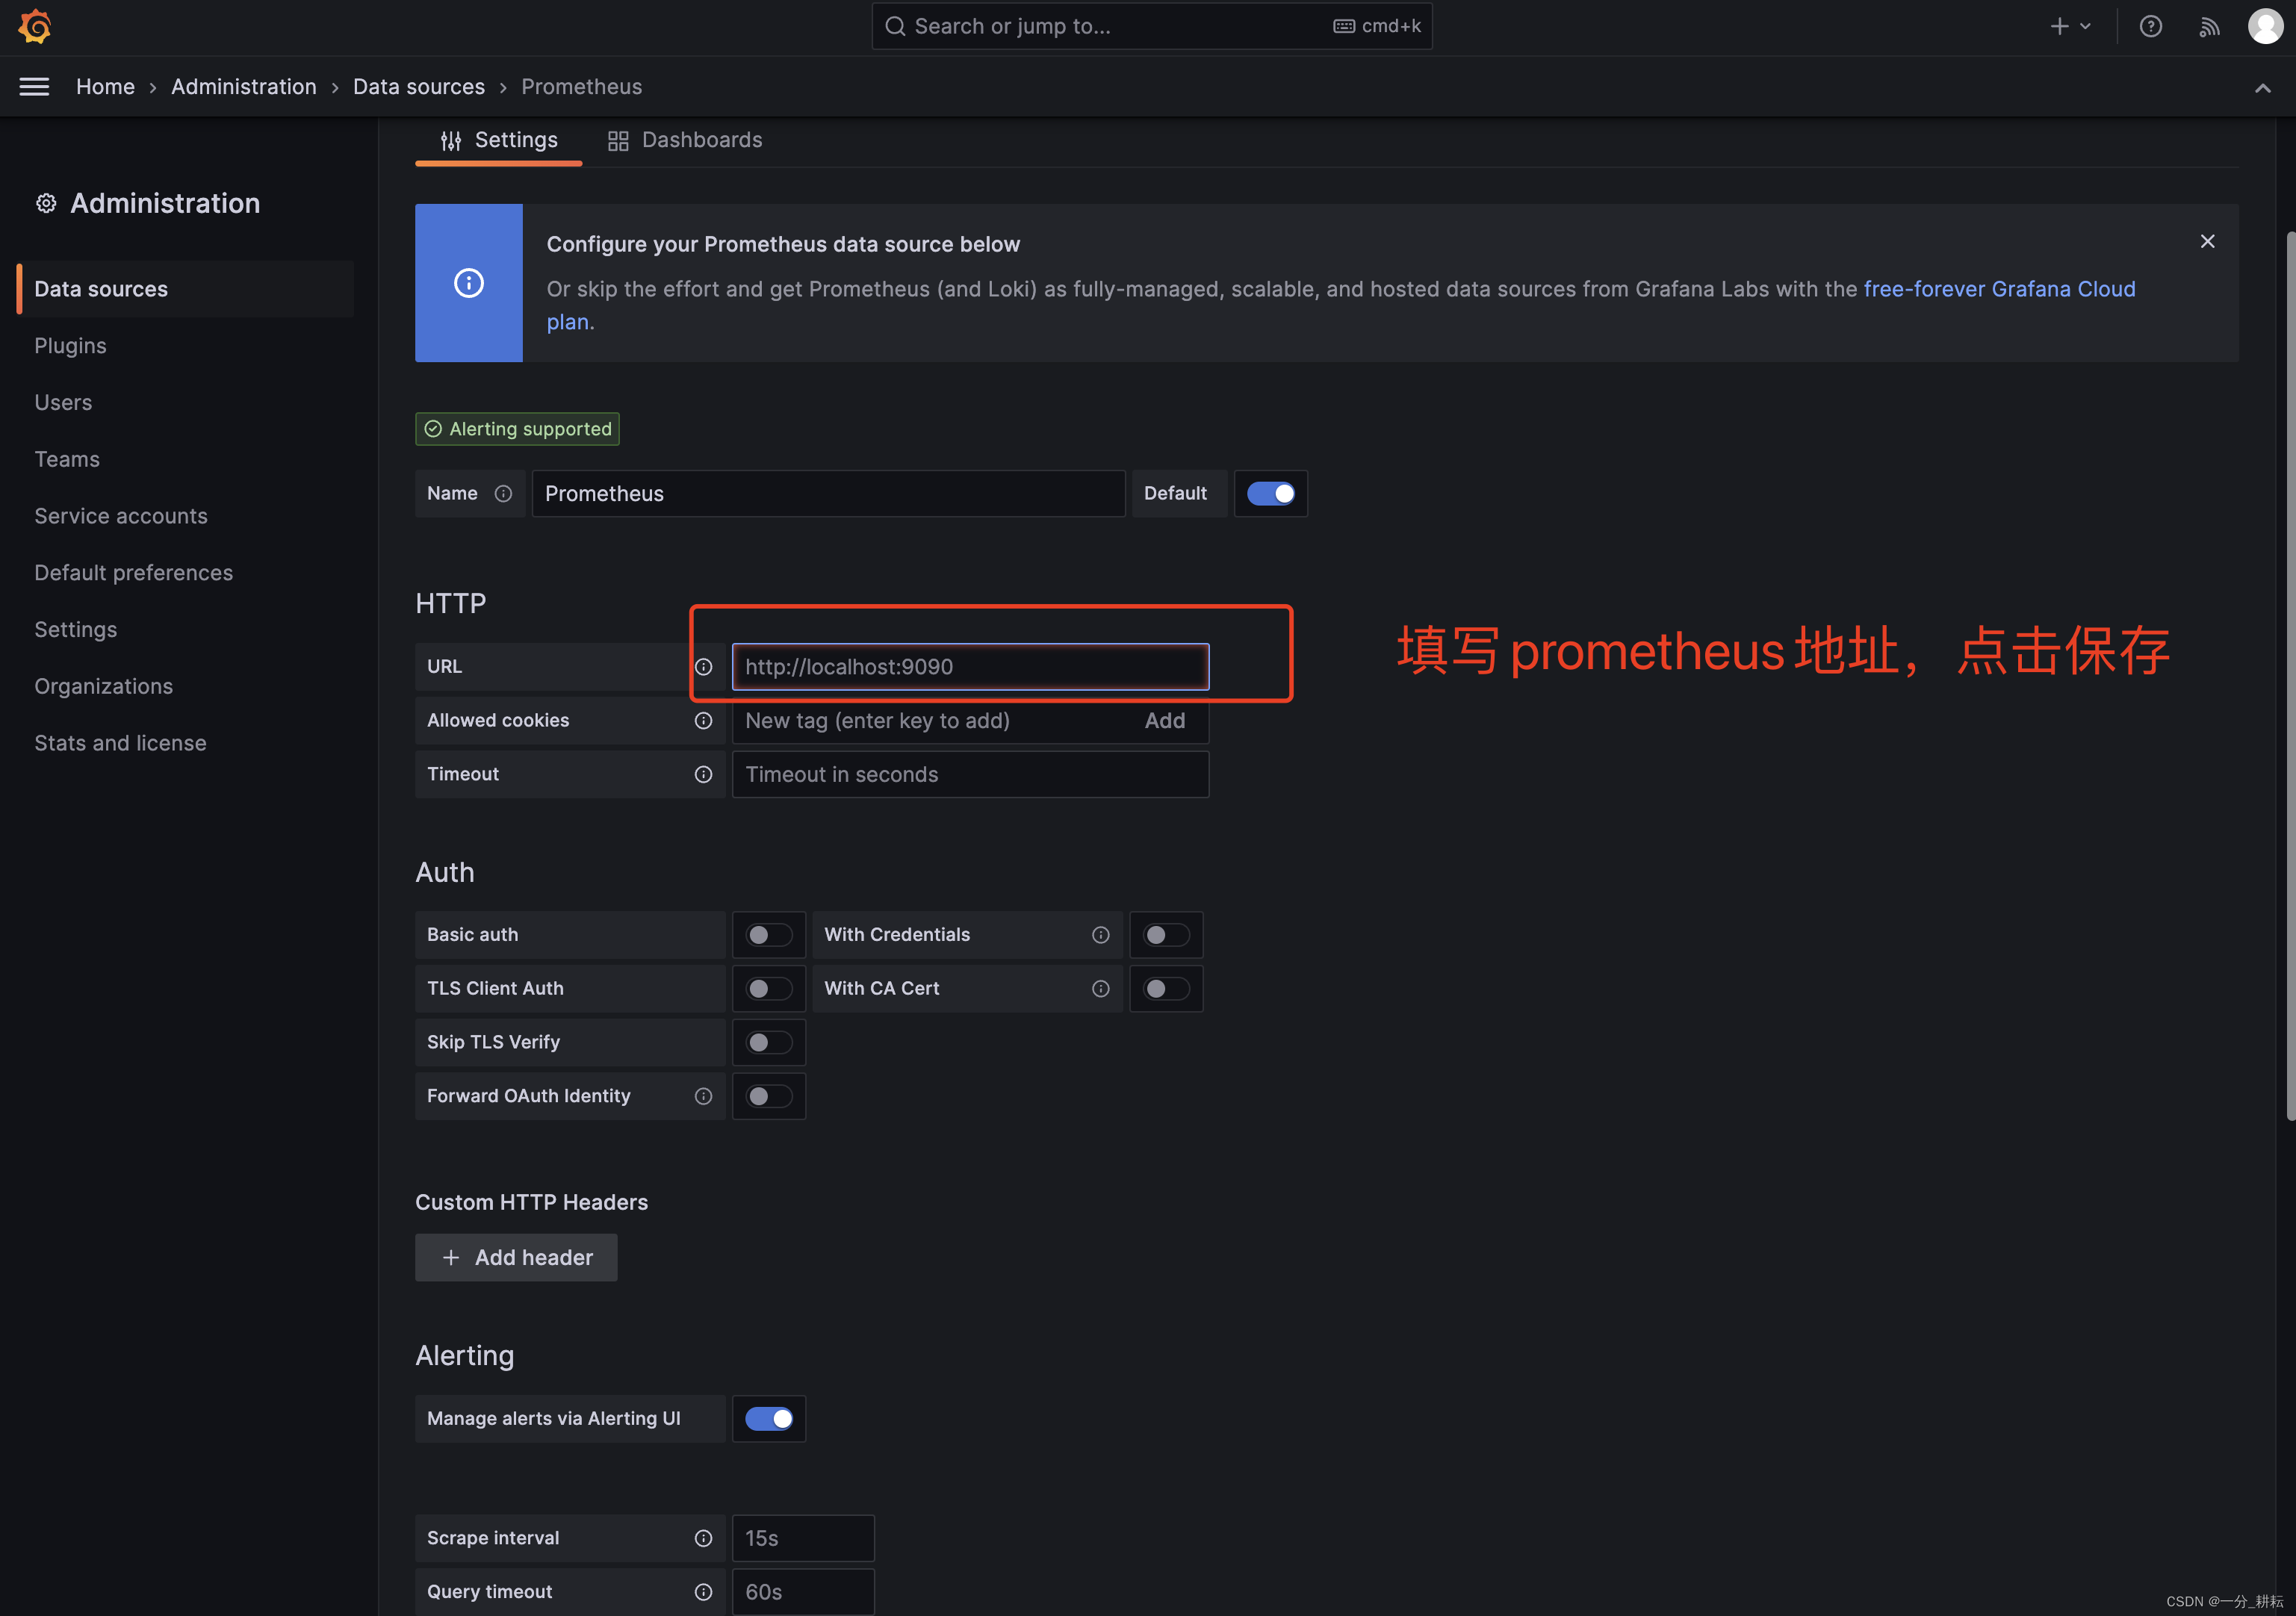2296x1616 pixels.
Task: Click the URL input field
Action: point(969,666)
